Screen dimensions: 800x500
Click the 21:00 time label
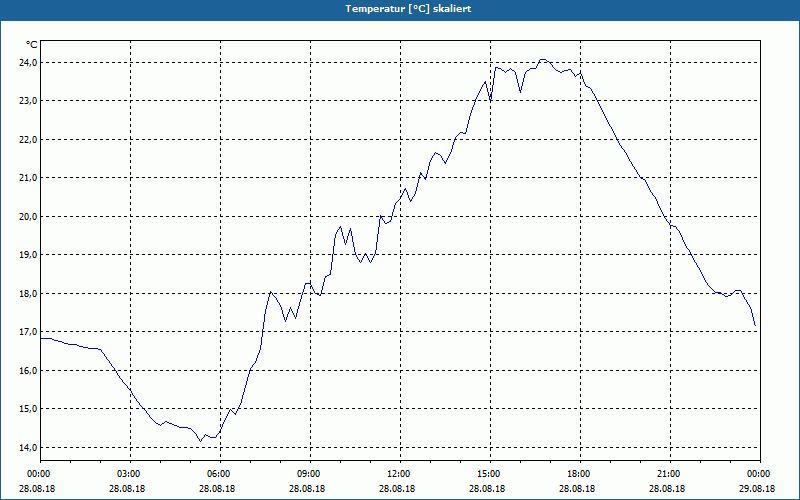(668, 474)
